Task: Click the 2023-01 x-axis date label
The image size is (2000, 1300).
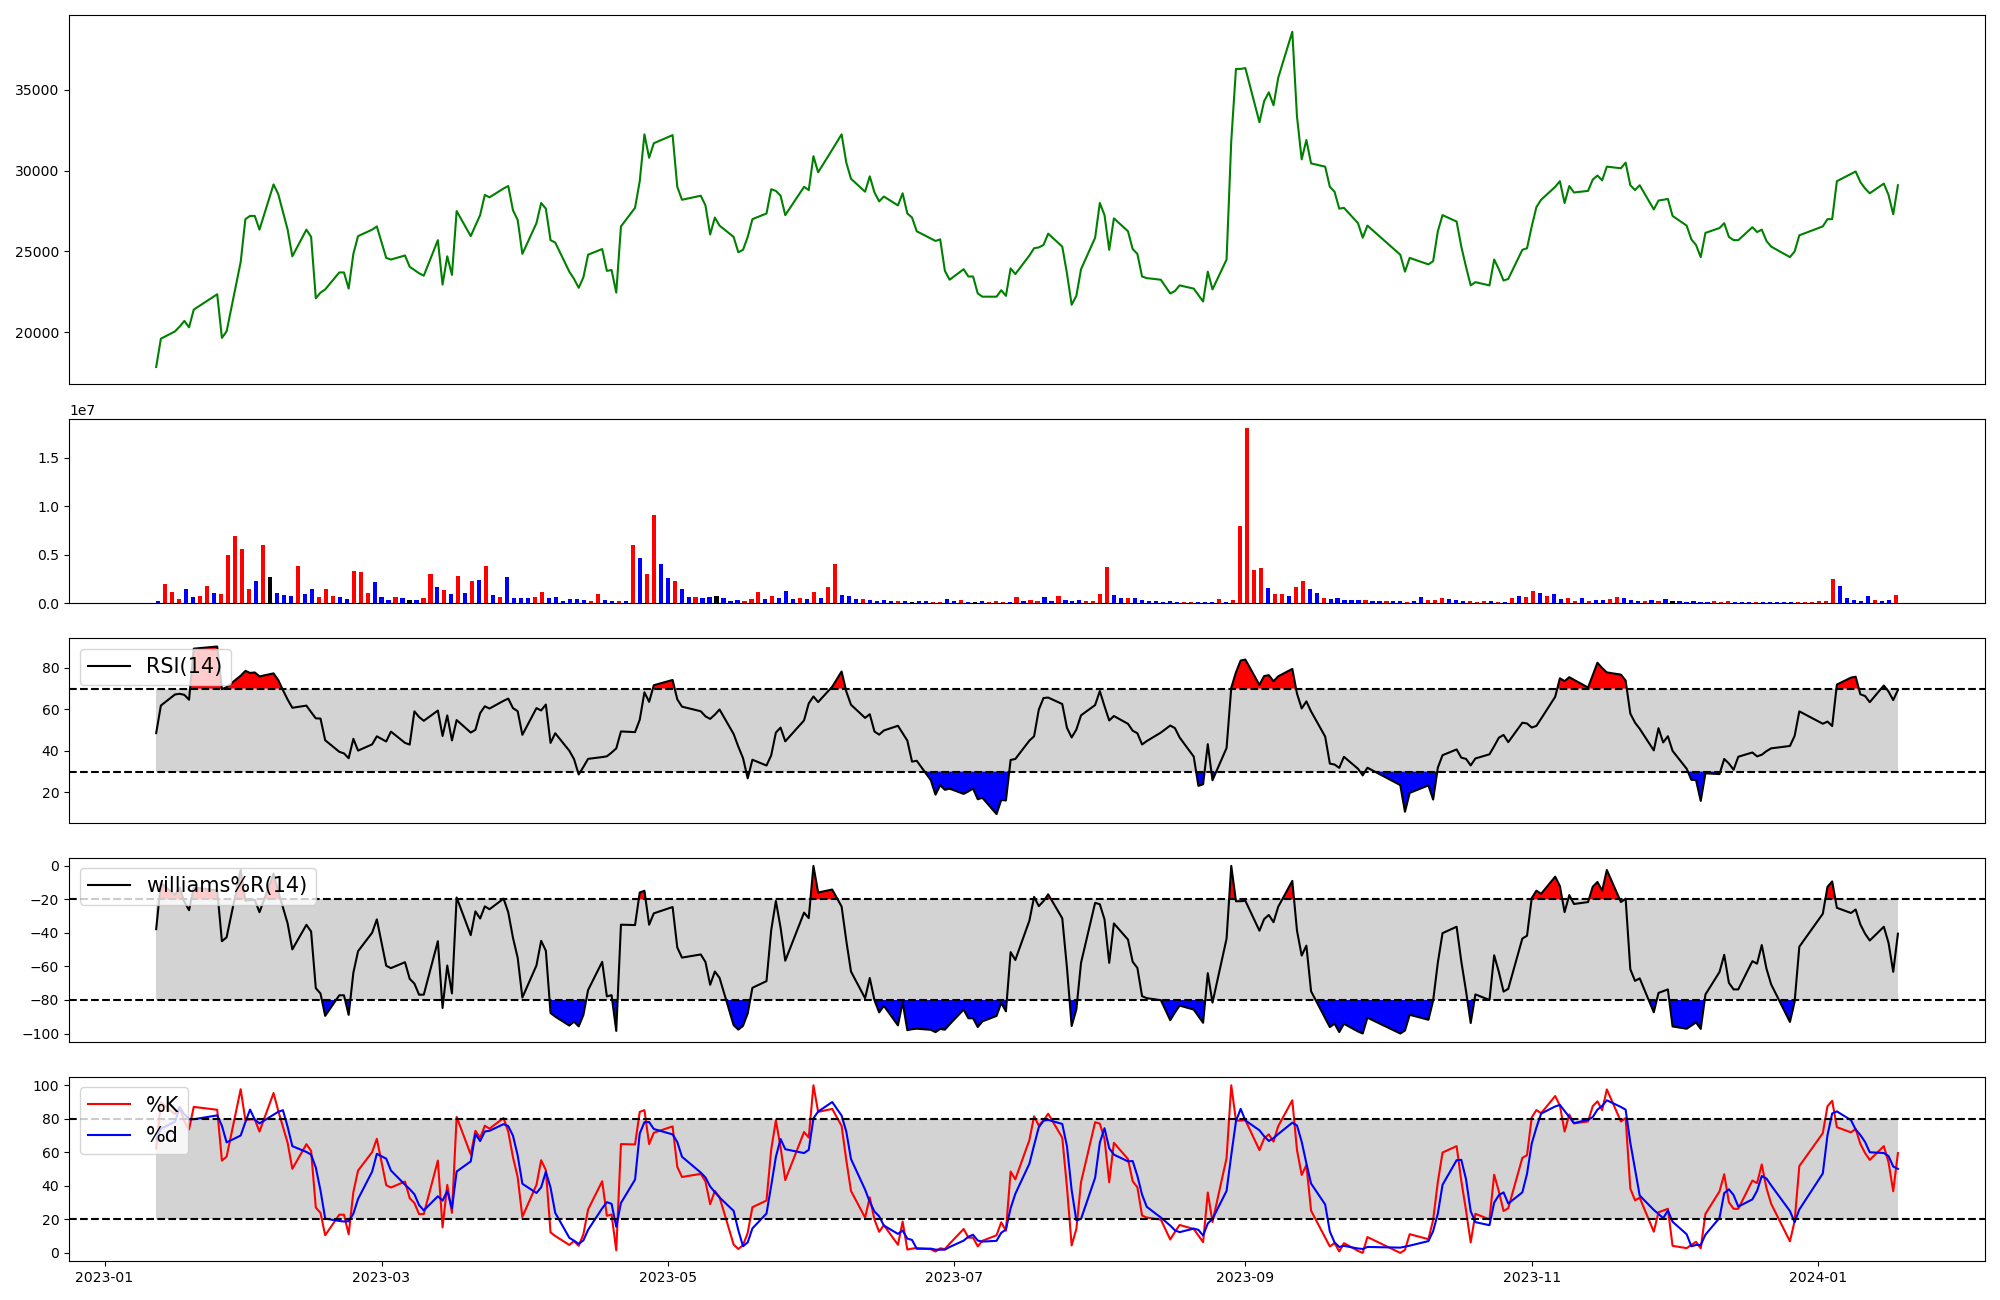Action: 104,1277
